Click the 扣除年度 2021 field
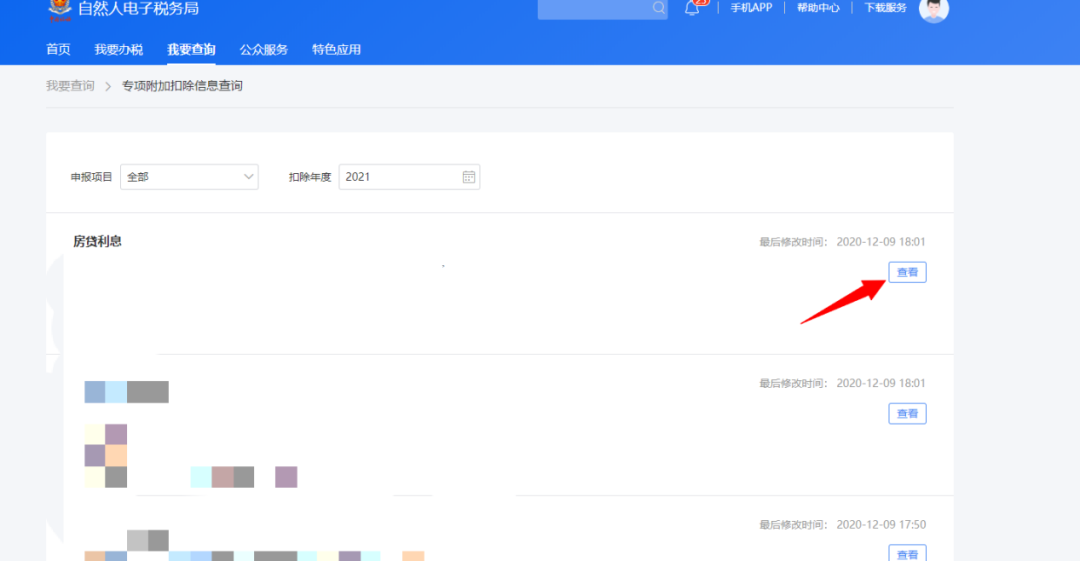The height and width of the screenshot is (561, 1080). (x=409, y=177)
